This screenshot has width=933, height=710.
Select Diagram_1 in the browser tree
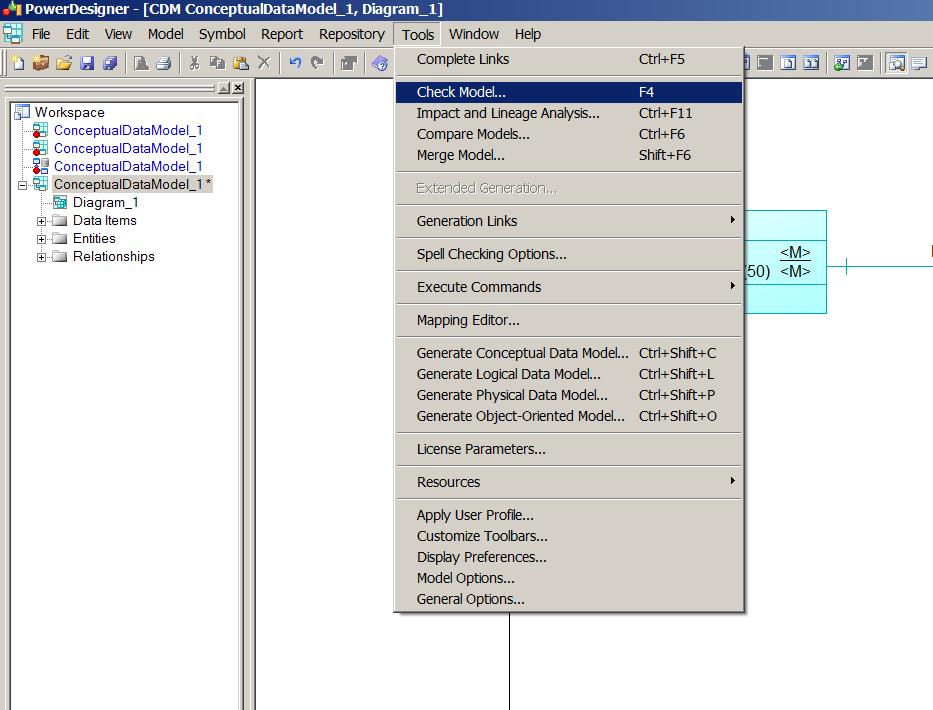[x=105, y=202]
